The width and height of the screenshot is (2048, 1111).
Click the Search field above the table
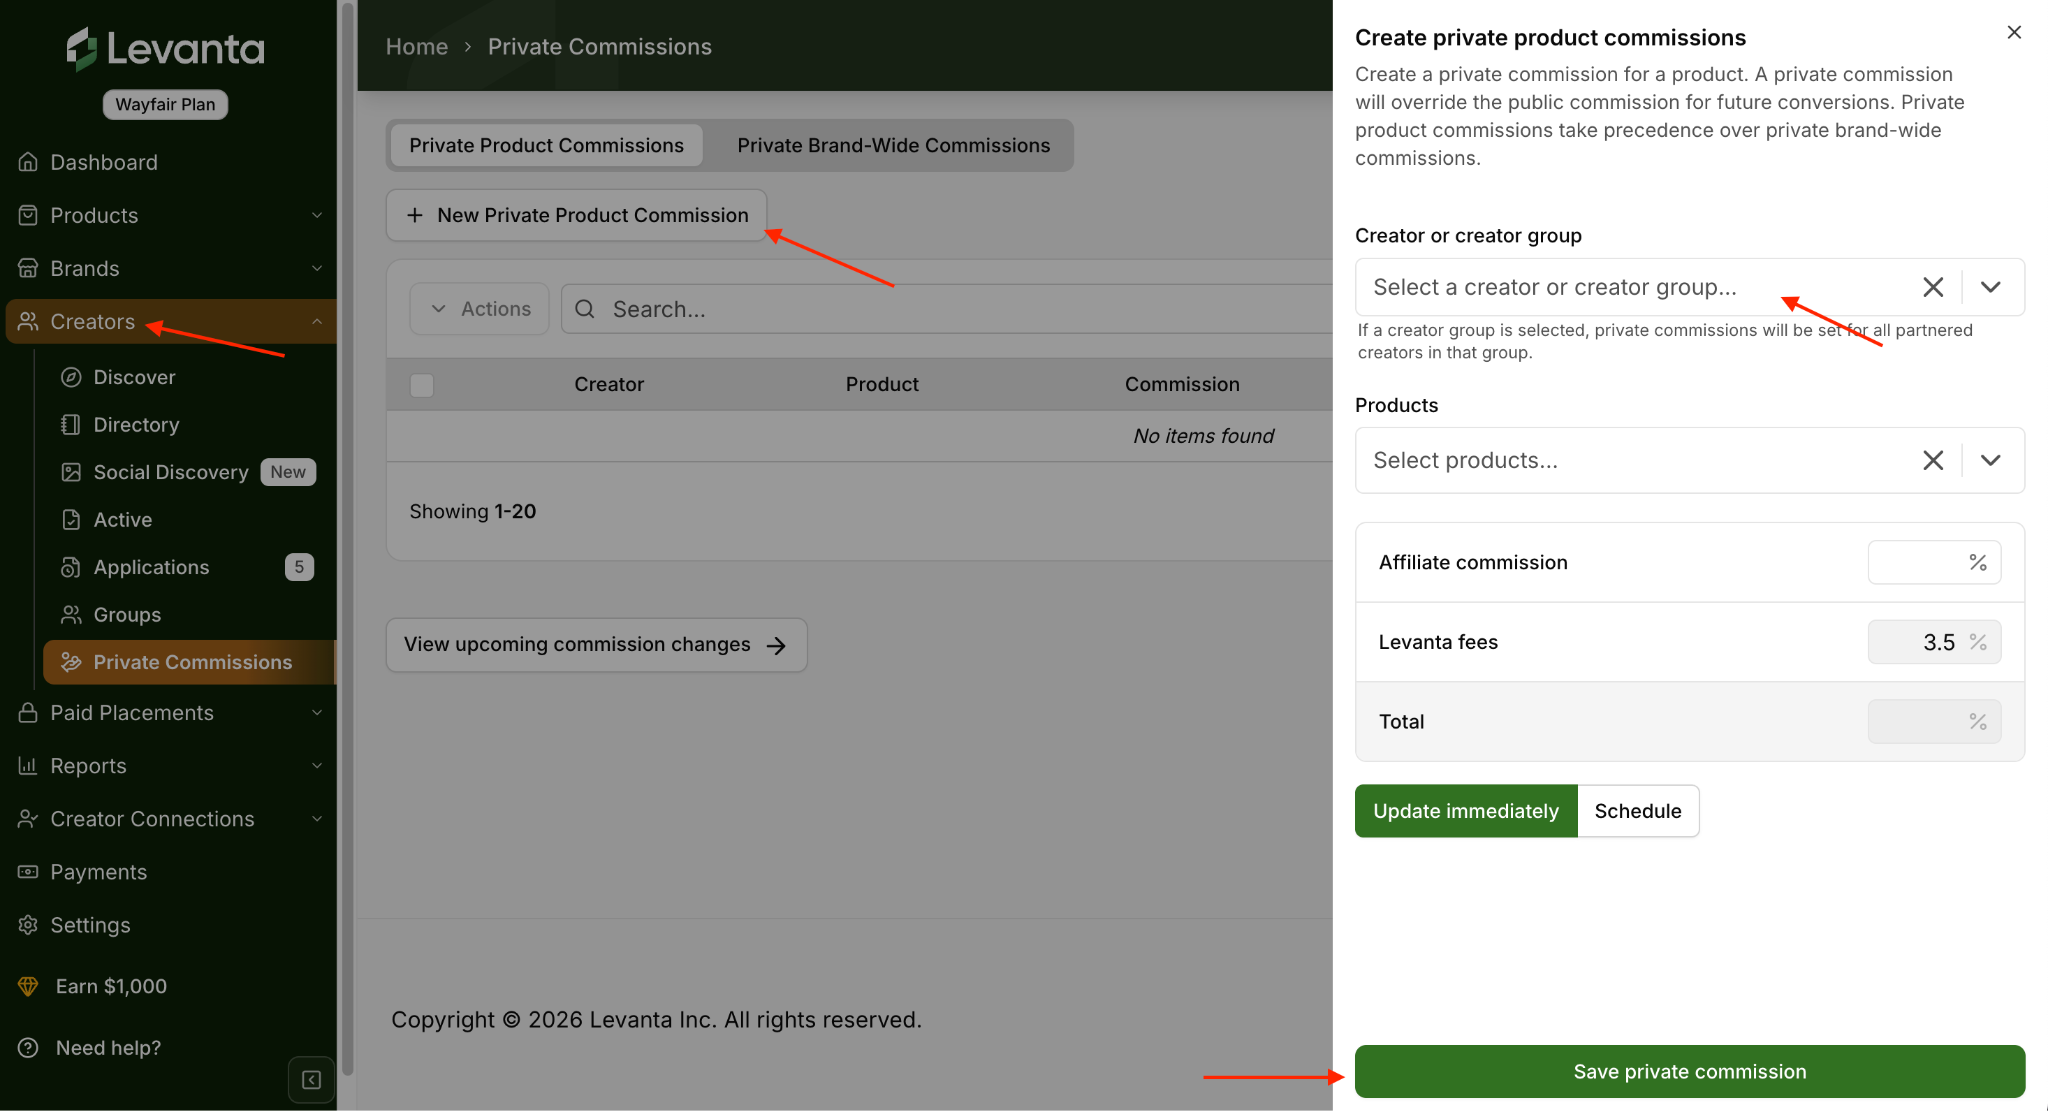[947, 309]
